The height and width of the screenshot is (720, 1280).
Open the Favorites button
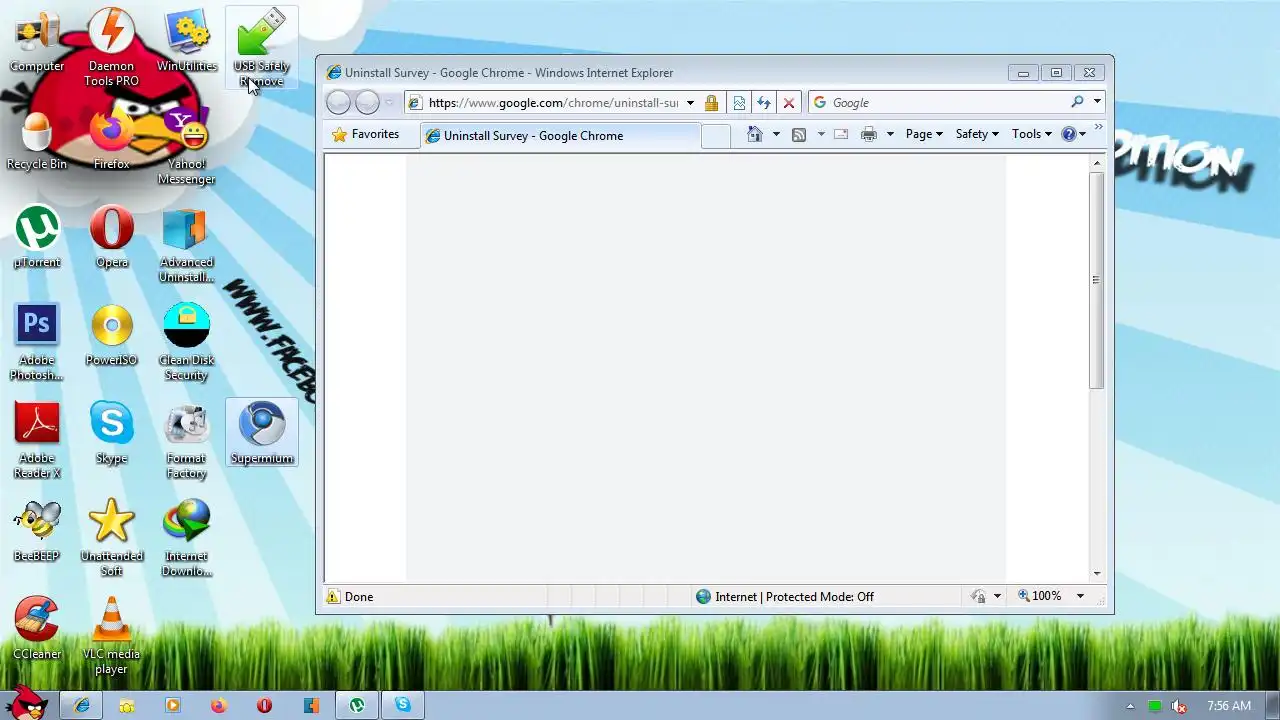[365, 134]
